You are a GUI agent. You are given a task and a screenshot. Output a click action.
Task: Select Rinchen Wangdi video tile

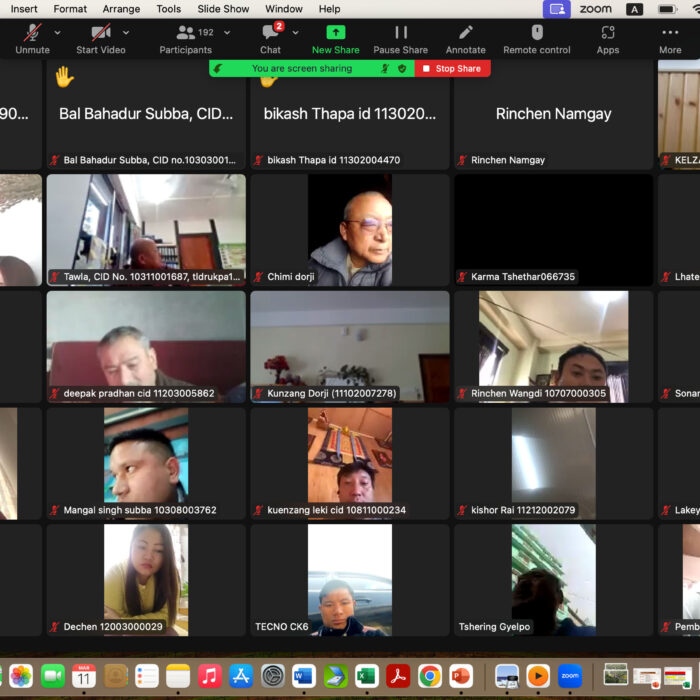pos(553,346)
